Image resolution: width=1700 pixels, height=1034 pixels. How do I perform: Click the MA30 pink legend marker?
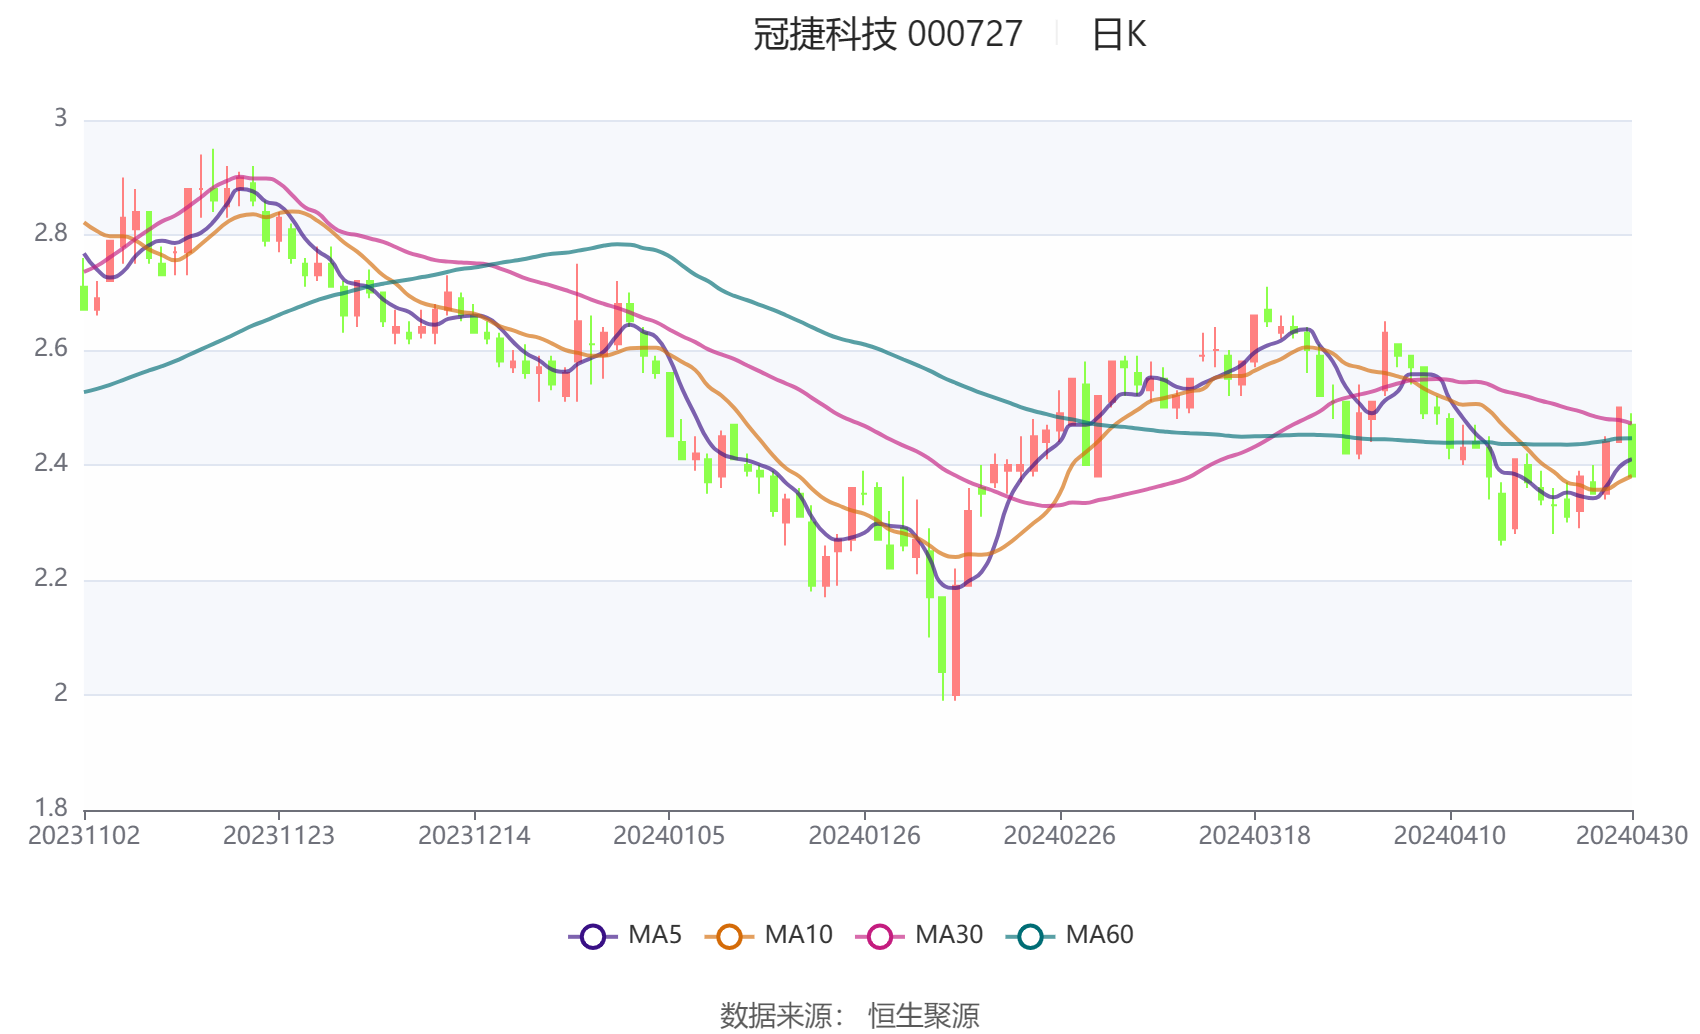click(x=880, y=936)
